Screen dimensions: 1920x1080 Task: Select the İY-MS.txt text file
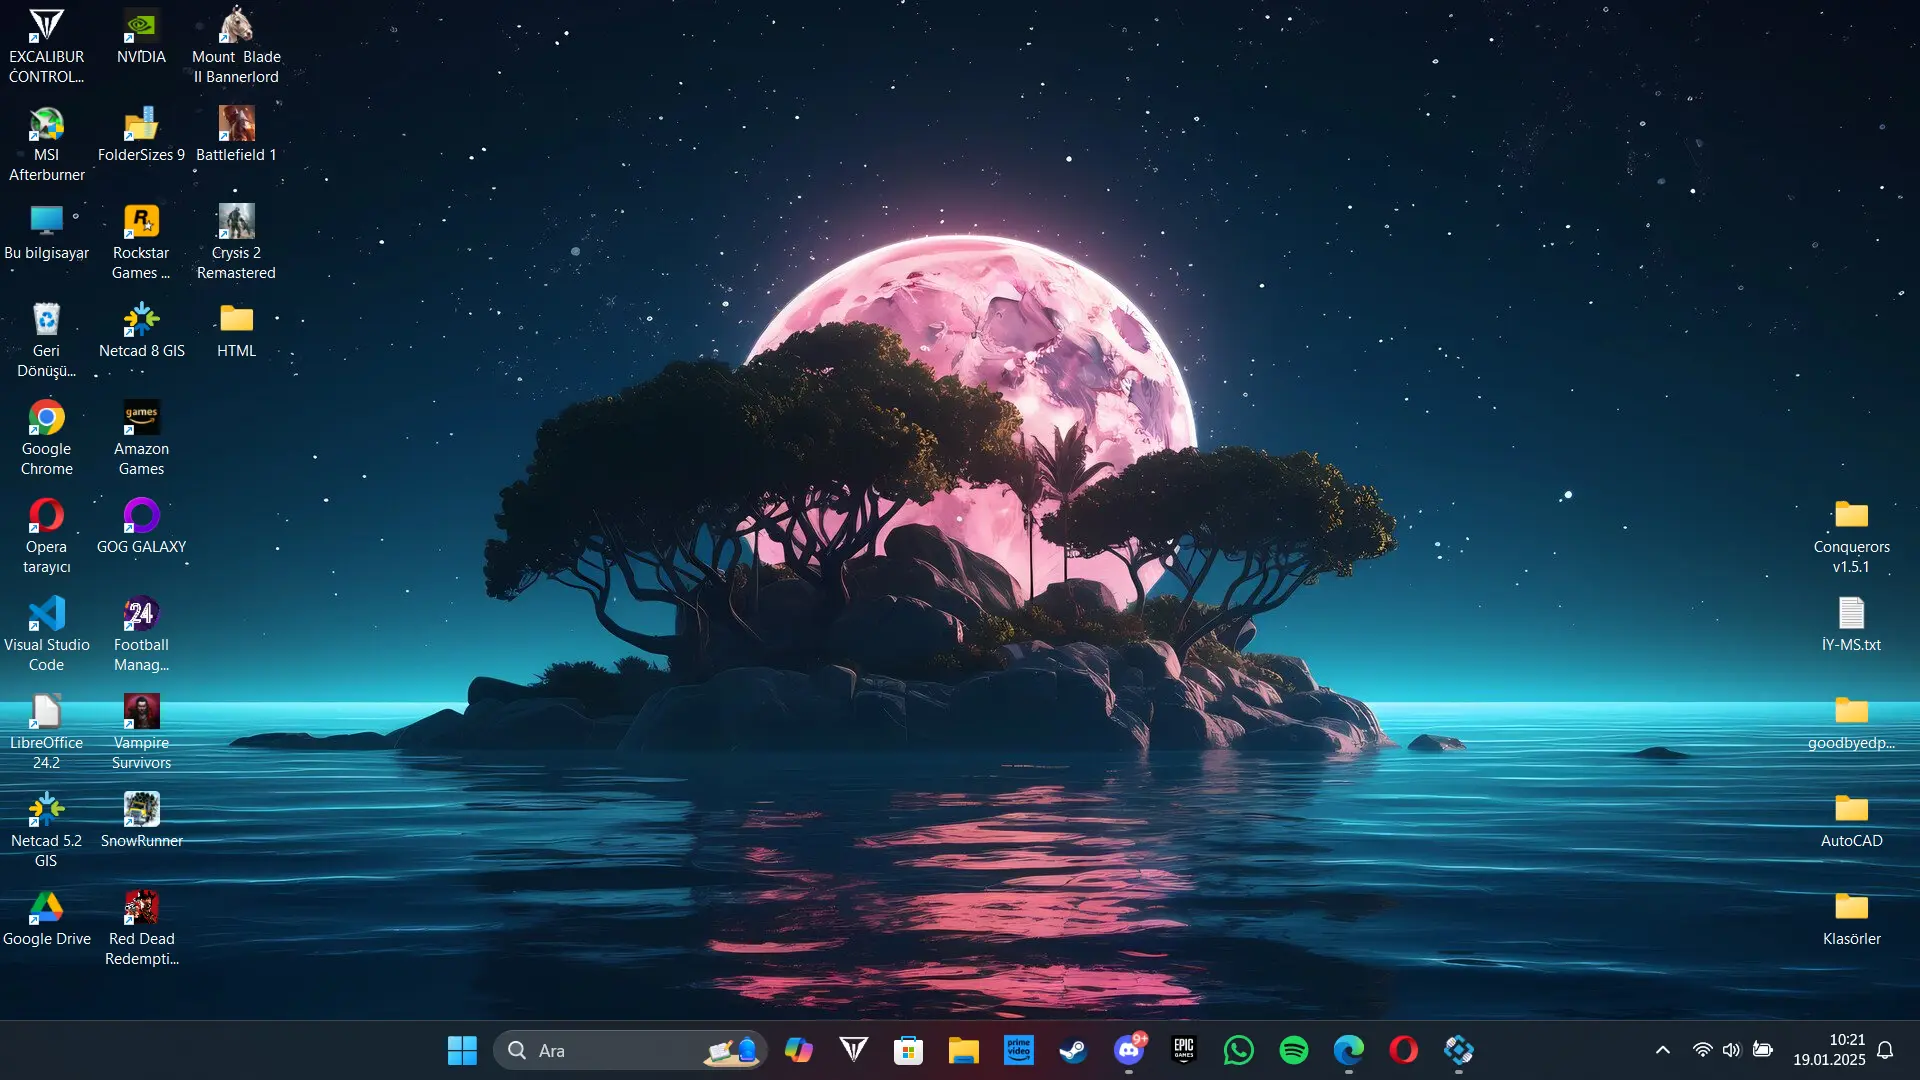tap(1851, 625)
